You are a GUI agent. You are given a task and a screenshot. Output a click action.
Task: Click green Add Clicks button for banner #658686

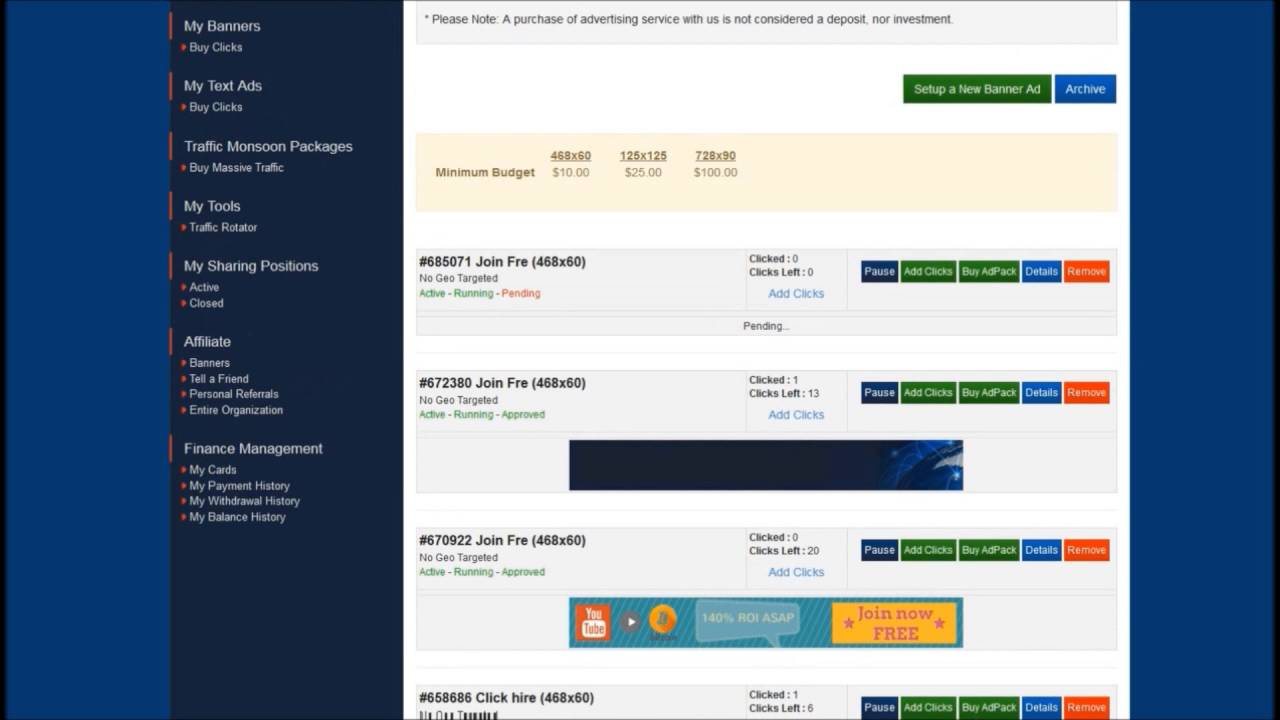pyautogui.click(x=928, y=707)
